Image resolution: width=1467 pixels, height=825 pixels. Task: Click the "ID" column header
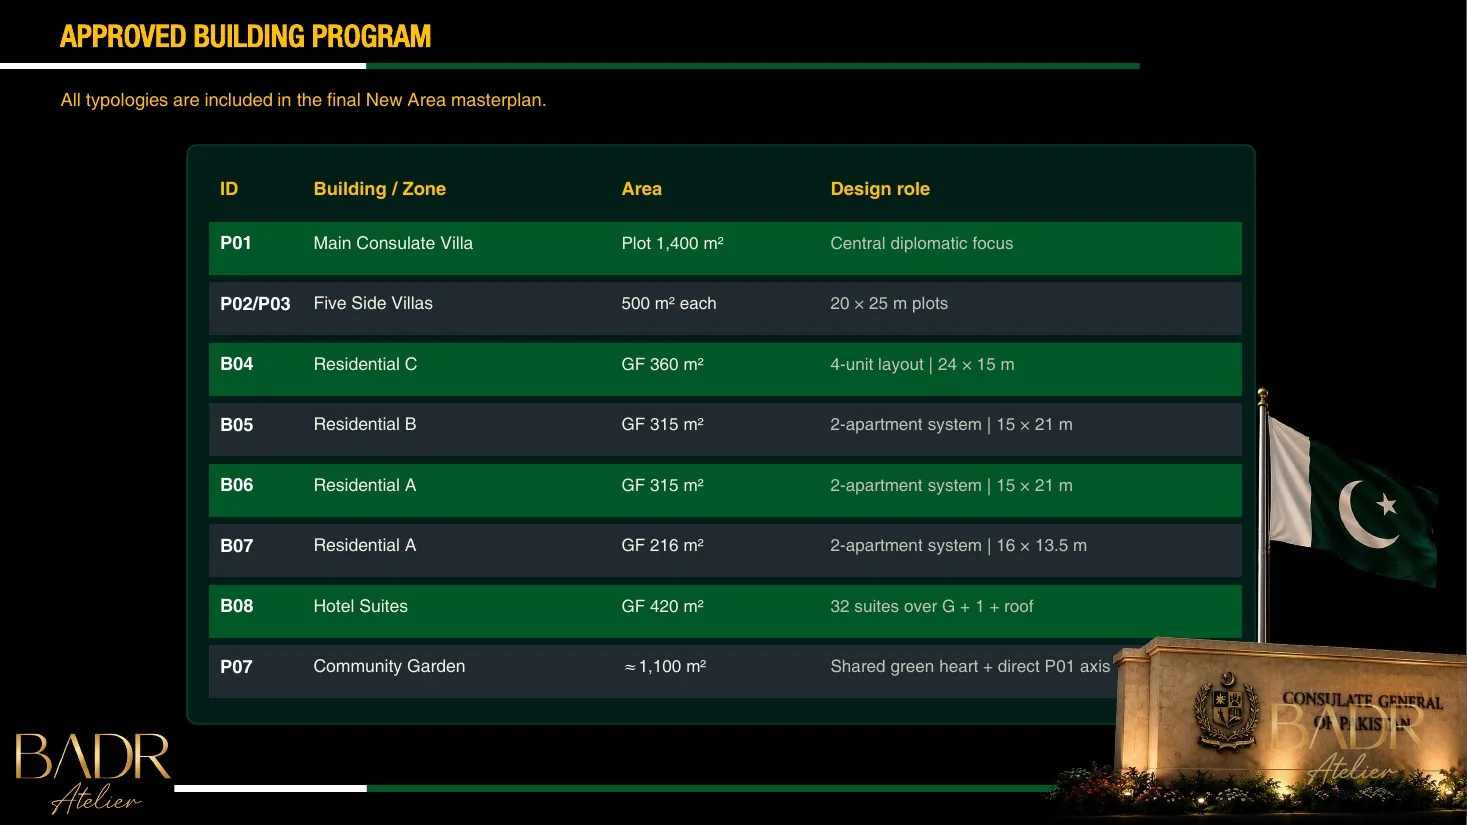coord(229,189)
